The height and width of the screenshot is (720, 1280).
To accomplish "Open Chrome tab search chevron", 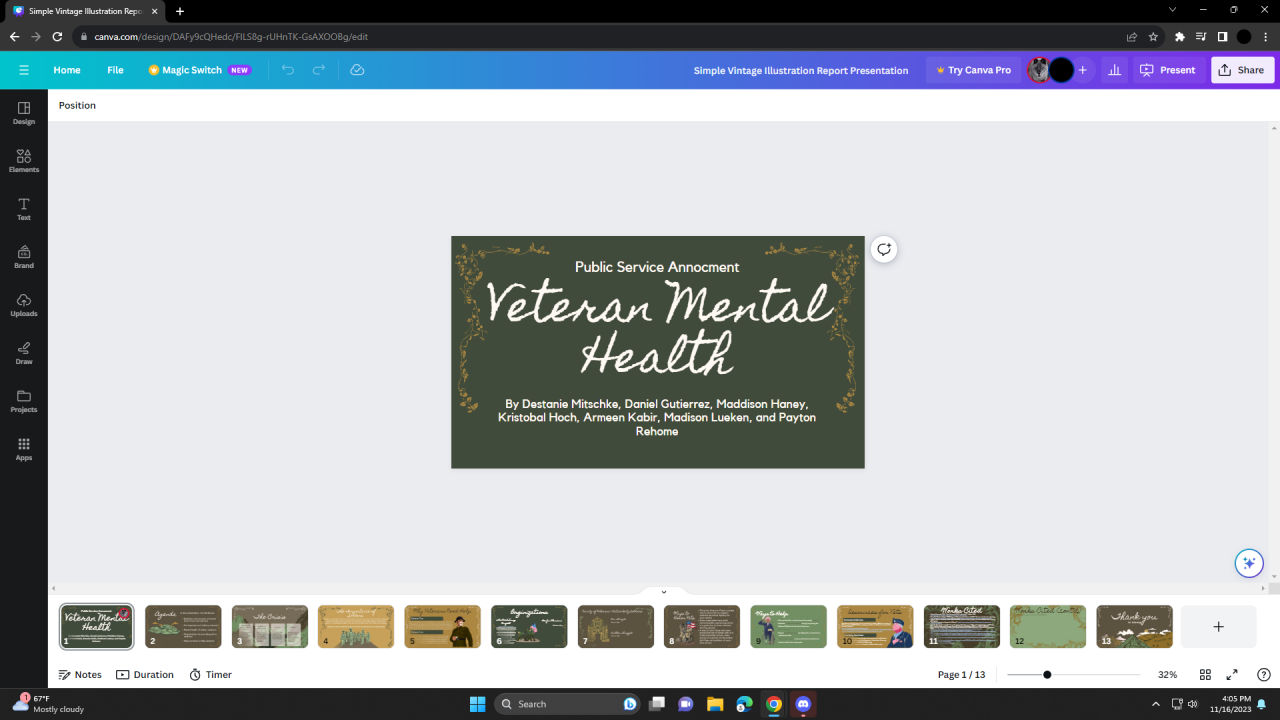I will 1173,10.
